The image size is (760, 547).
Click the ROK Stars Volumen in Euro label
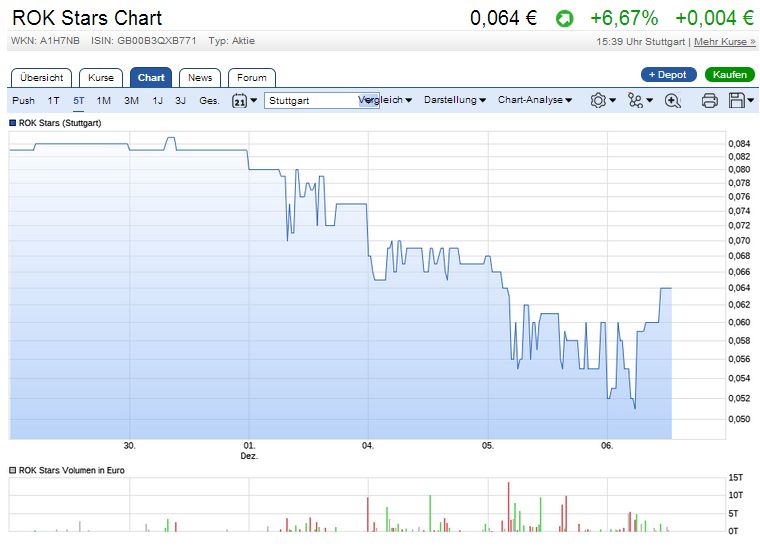click(72, 470)
